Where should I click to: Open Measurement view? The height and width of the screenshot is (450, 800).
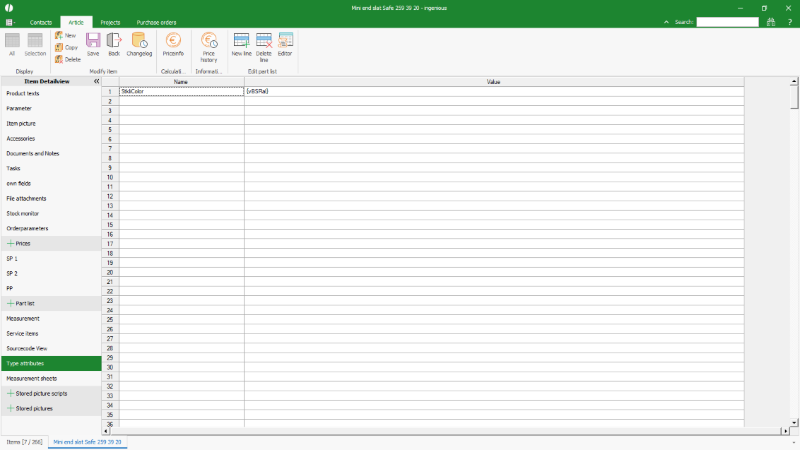(x=51, y=318)
